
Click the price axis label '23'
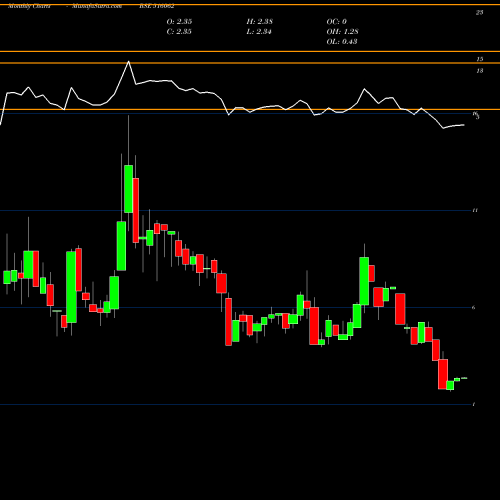tap(479, 13)
